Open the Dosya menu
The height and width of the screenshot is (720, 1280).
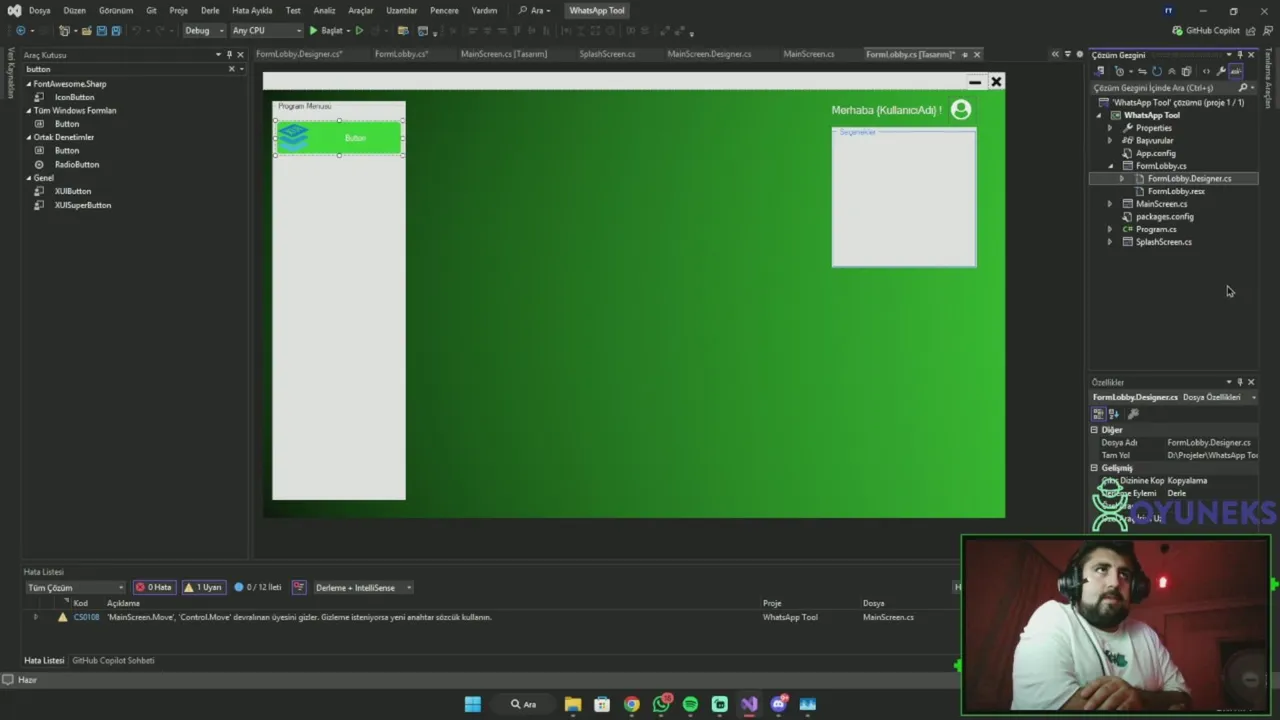39,10
